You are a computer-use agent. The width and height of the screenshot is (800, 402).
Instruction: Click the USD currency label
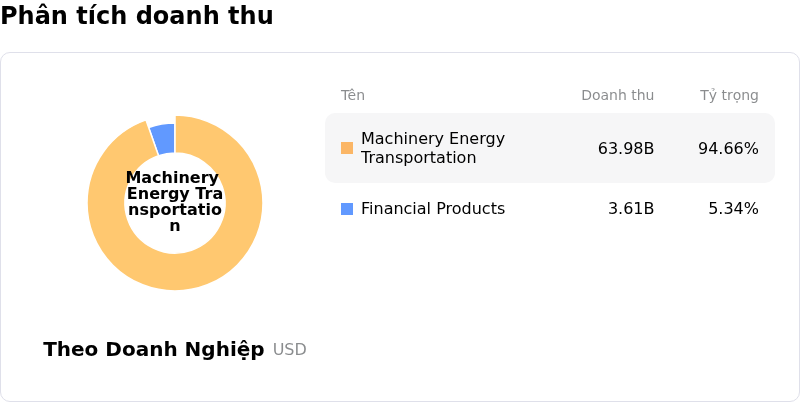289,350
